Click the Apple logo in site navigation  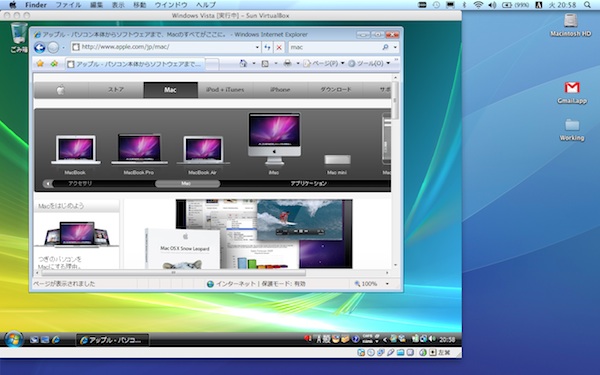pos(61,90)
